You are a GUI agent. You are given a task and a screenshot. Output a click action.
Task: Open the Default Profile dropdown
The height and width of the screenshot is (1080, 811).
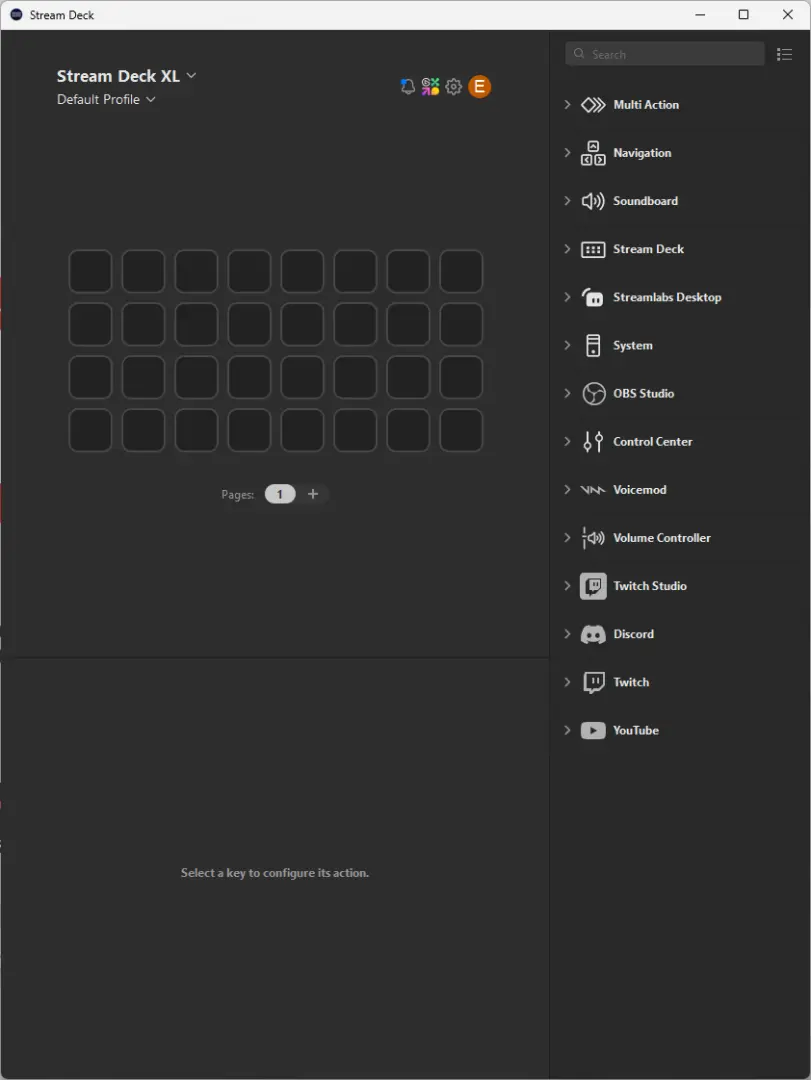(106, 100)
